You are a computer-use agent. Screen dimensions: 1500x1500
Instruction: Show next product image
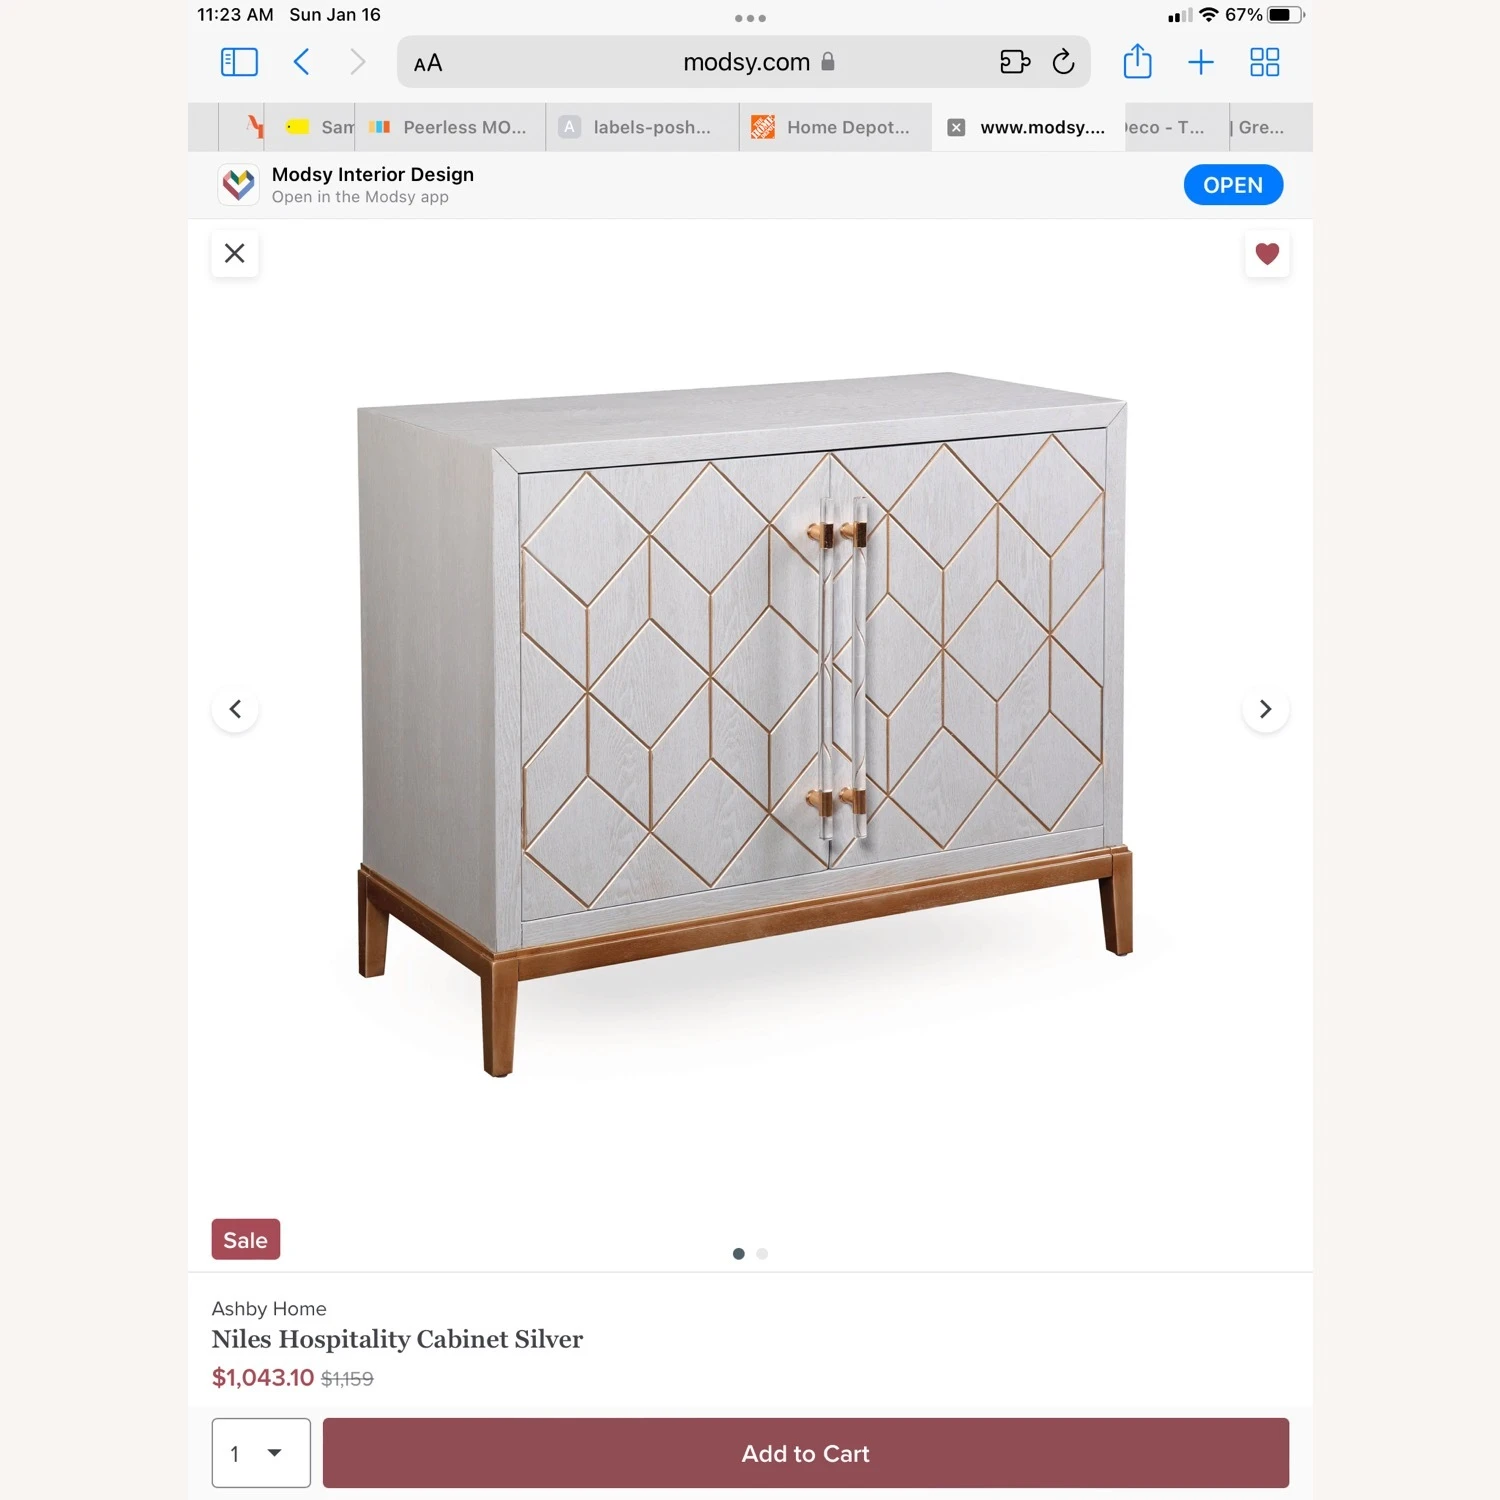pyautogui.click(x=1265, y=709)
